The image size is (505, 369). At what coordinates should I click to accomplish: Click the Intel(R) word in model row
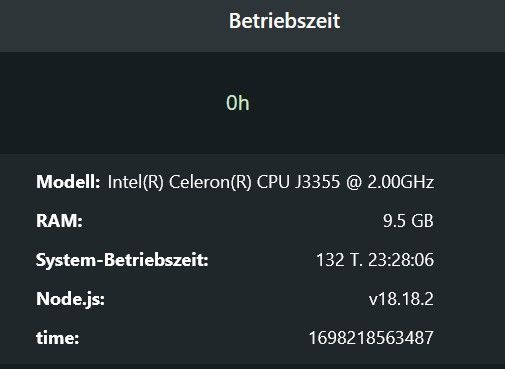click(x=136, y=182)
